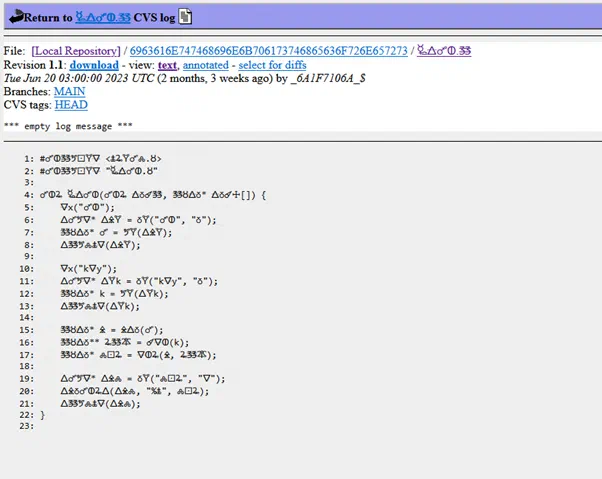Open the file name link ending the path
The width and height of the screenshot is (602, 479).
click(444, 51)
